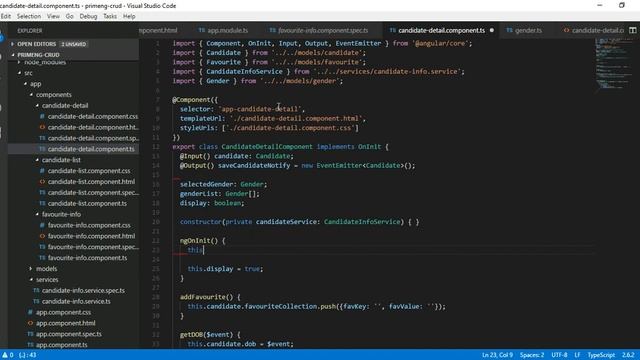Click the CSS icon of favourite-info.component.css

click(42, 225)
